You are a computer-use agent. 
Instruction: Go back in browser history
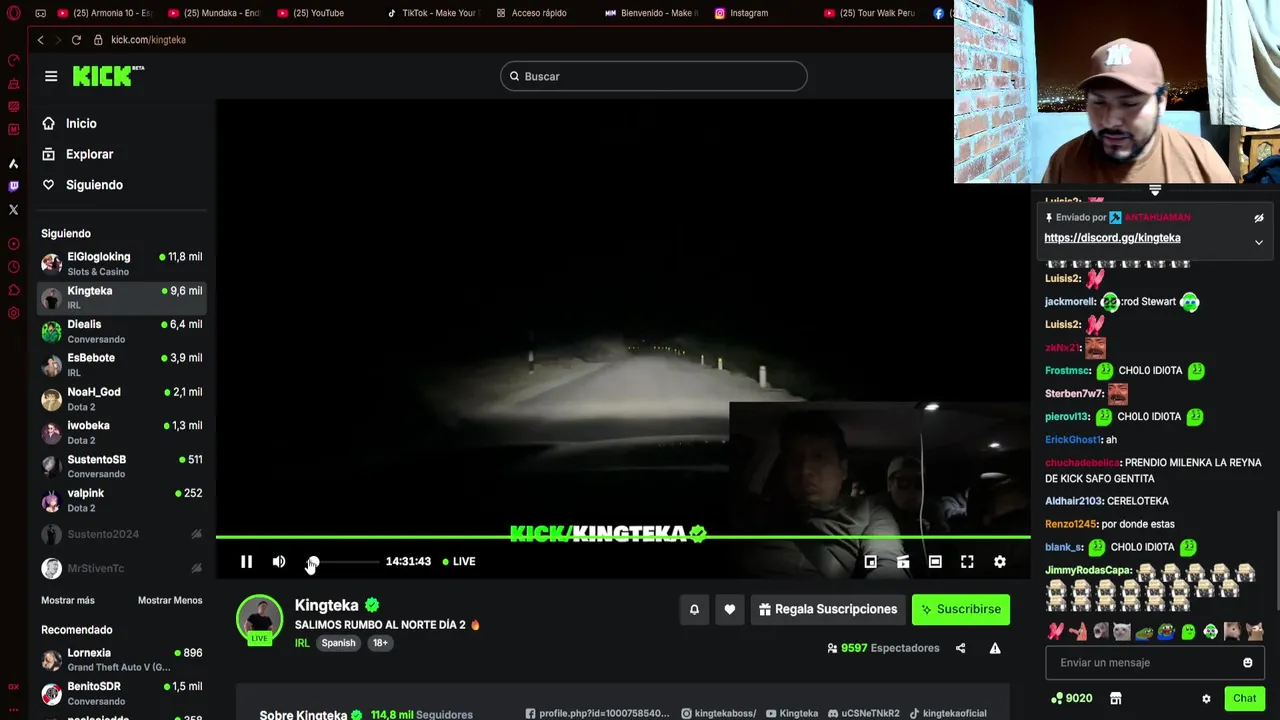tap(40, 40)
